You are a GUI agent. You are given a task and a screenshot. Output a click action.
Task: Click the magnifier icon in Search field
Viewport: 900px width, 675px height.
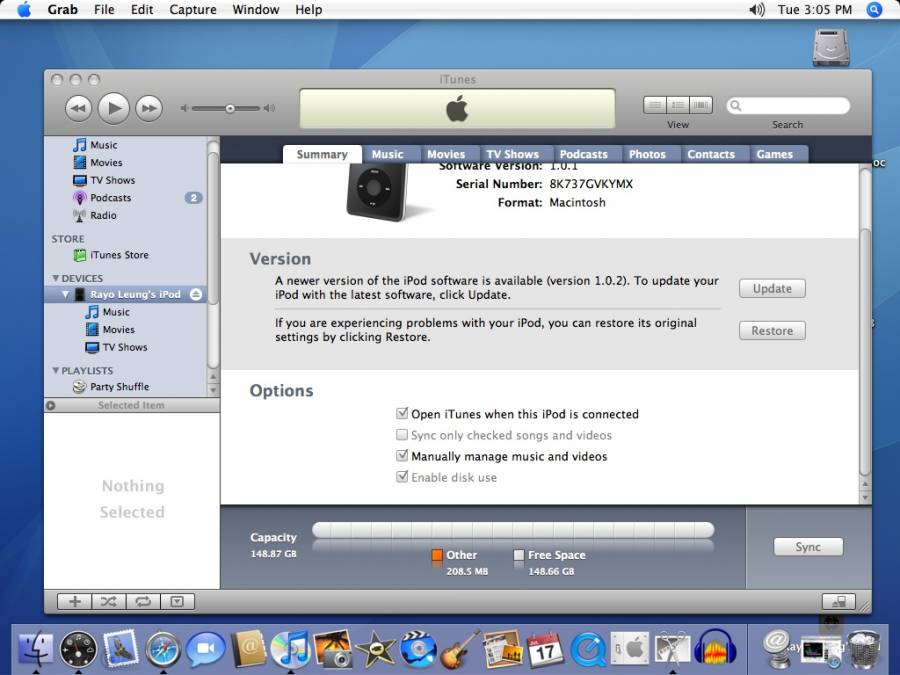point(736,106)
